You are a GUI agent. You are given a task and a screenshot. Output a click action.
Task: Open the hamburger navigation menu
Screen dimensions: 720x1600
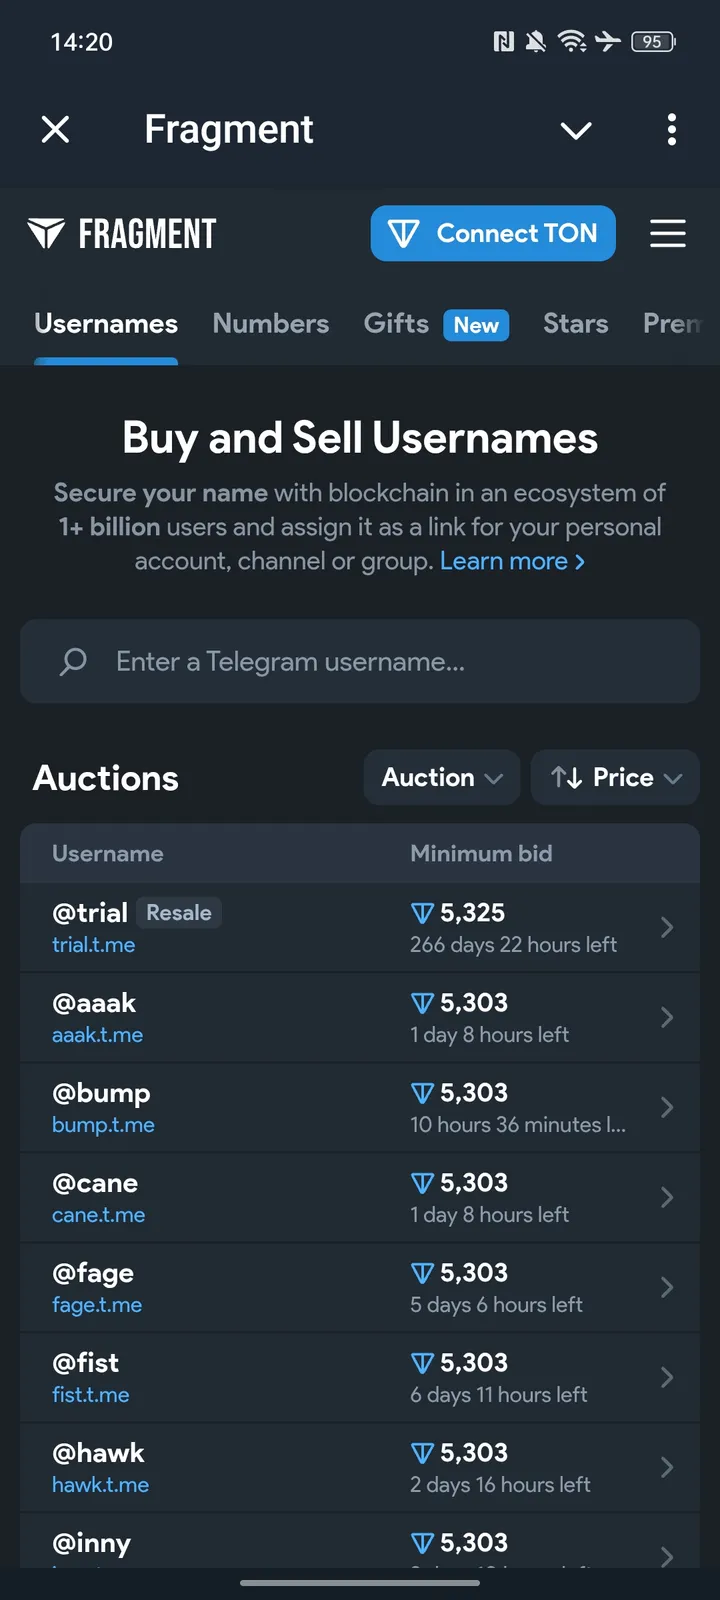(668, 233)
